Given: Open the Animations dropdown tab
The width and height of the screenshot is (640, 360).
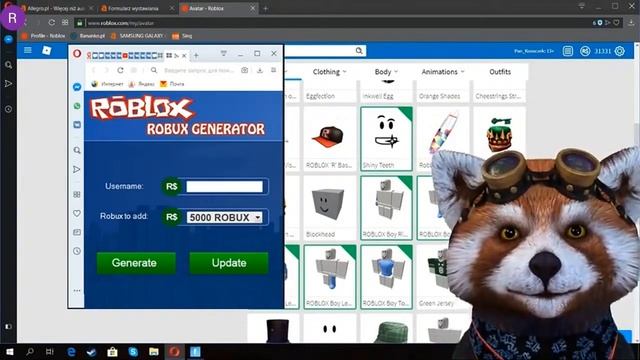Looking at the screenshot, I should [x=442, y=72].
